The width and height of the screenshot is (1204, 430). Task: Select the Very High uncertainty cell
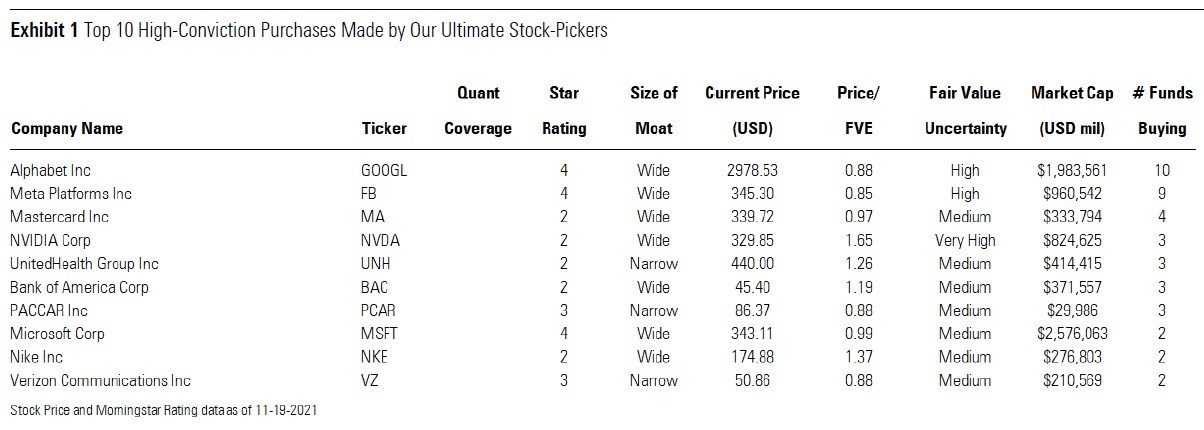click(965, 240)
